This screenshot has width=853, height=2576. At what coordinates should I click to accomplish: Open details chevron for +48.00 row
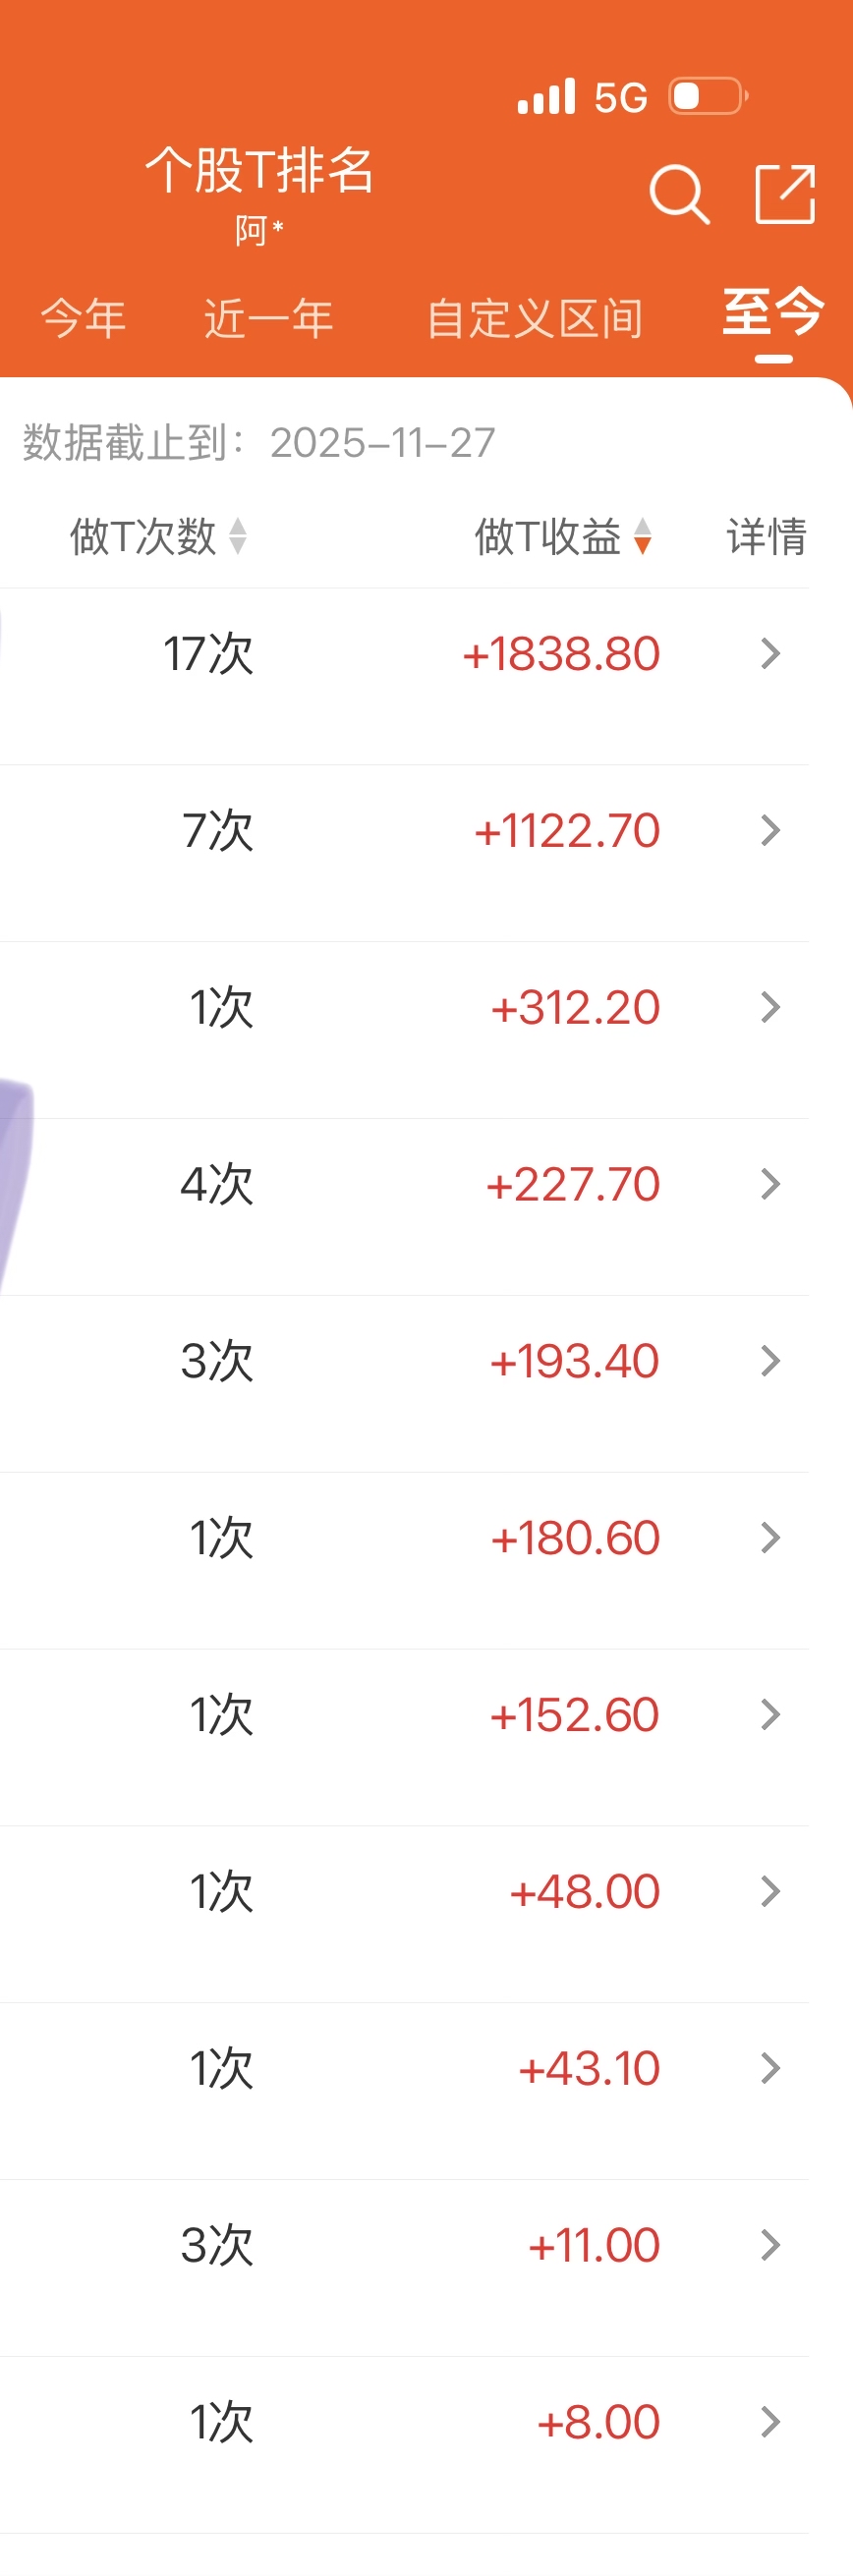[770, 1891]
